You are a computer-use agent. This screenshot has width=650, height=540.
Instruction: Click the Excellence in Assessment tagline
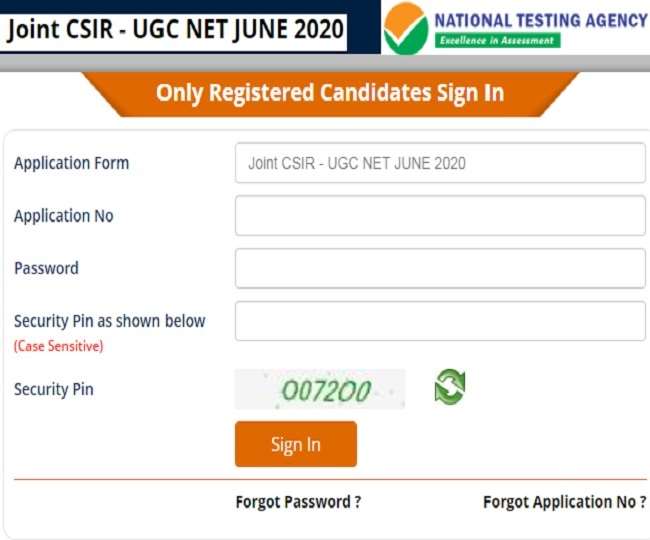click(x=497, y=41)
